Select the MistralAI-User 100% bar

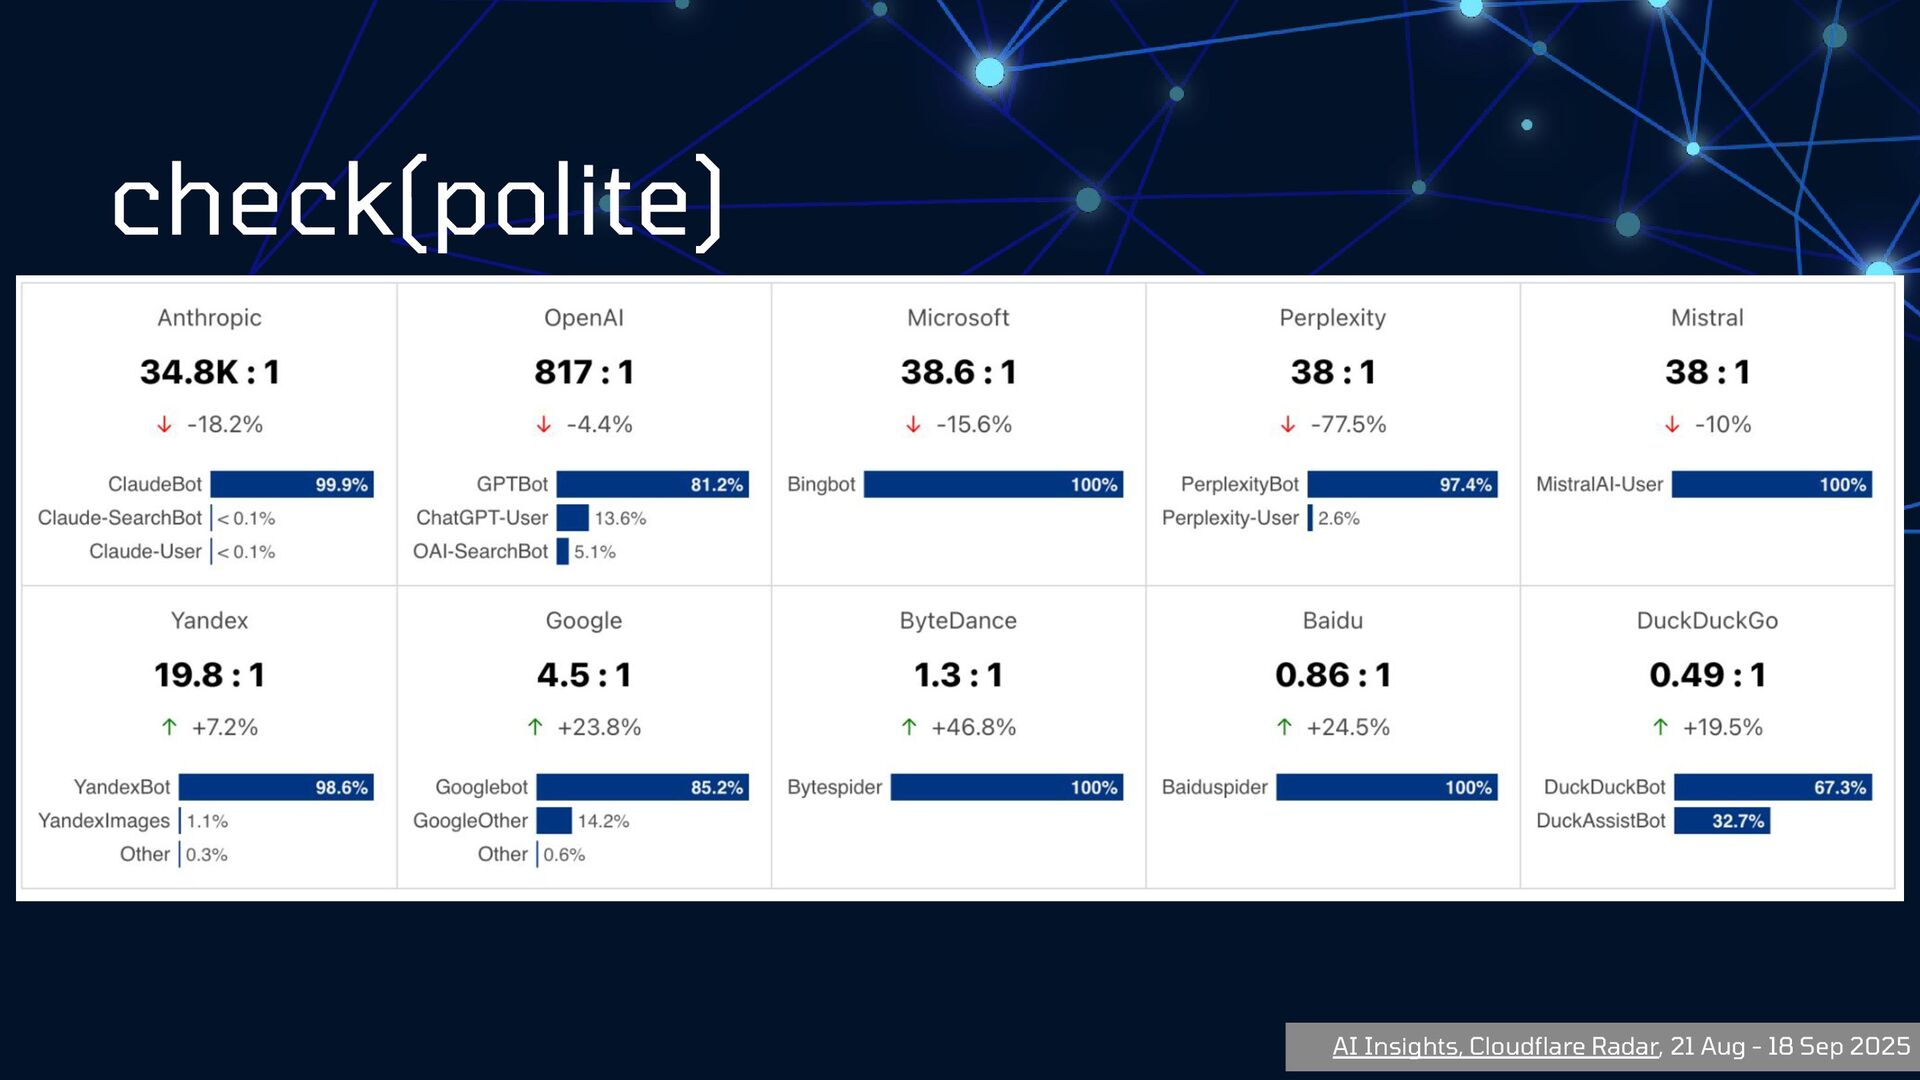[1772, 484]
